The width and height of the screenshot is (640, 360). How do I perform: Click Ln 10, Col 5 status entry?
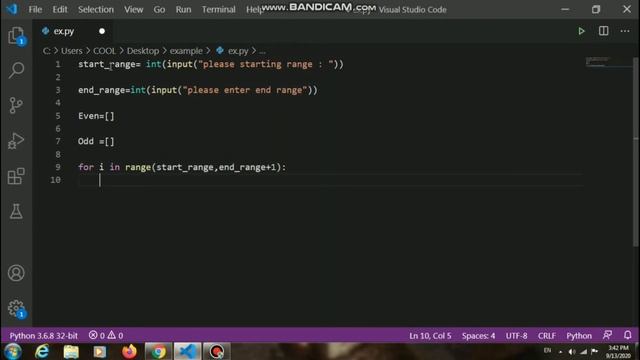click(430, 336)
